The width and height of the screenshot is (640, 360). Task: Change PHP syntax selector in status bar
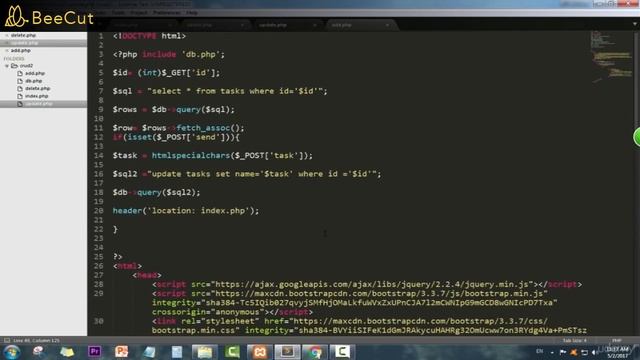(x=616, y=340)
